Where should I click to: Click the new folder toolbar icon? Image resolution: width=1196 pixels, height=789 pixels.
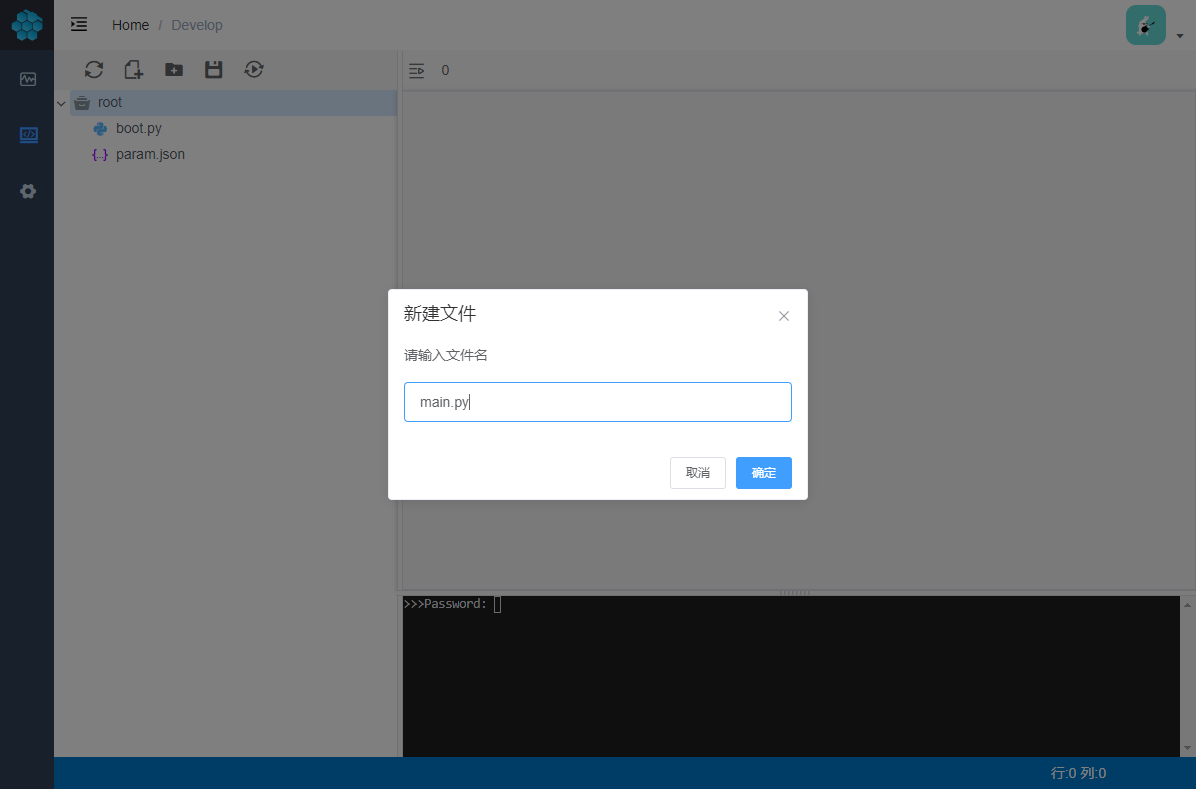click(x=174, y=69)
